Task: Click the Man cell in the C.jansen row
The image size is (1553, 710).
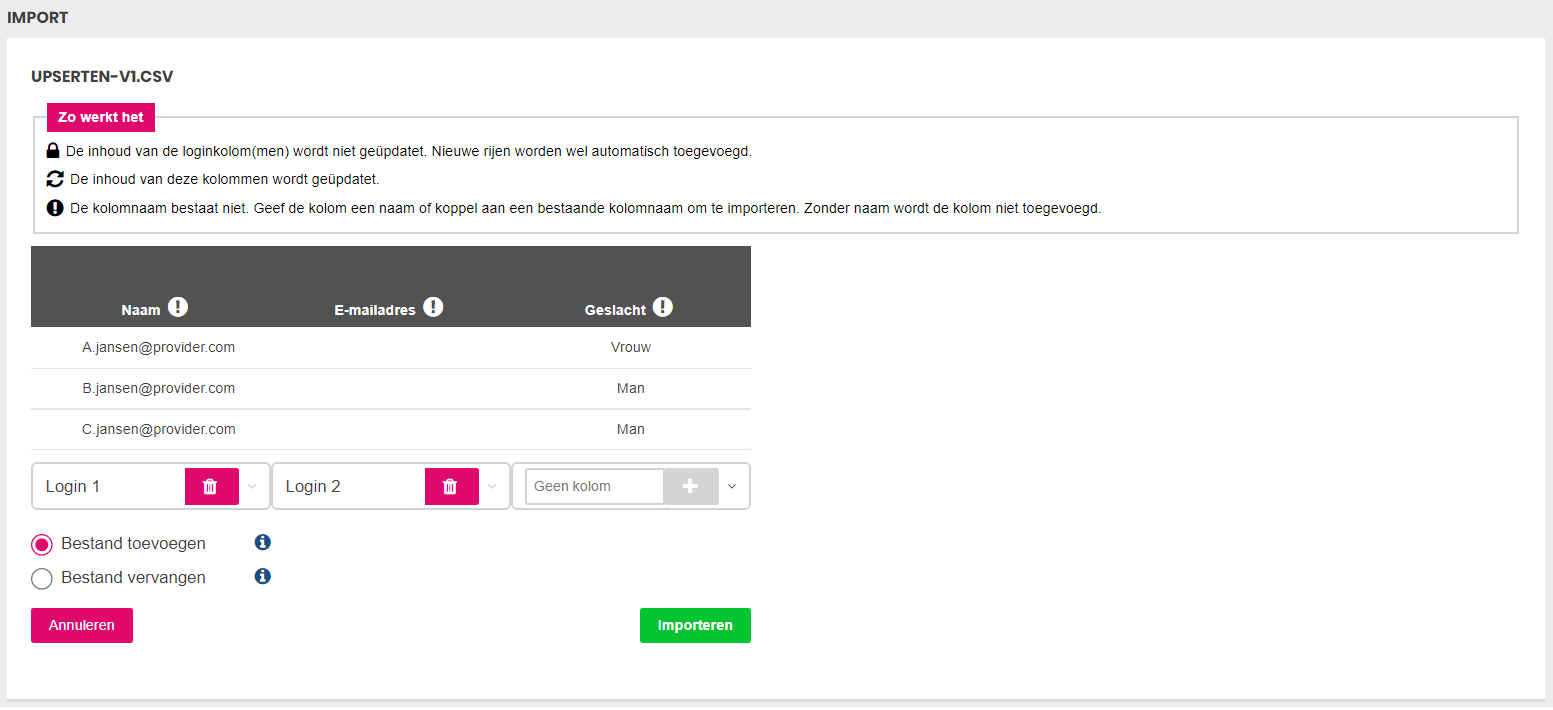Action: [631, 429]
